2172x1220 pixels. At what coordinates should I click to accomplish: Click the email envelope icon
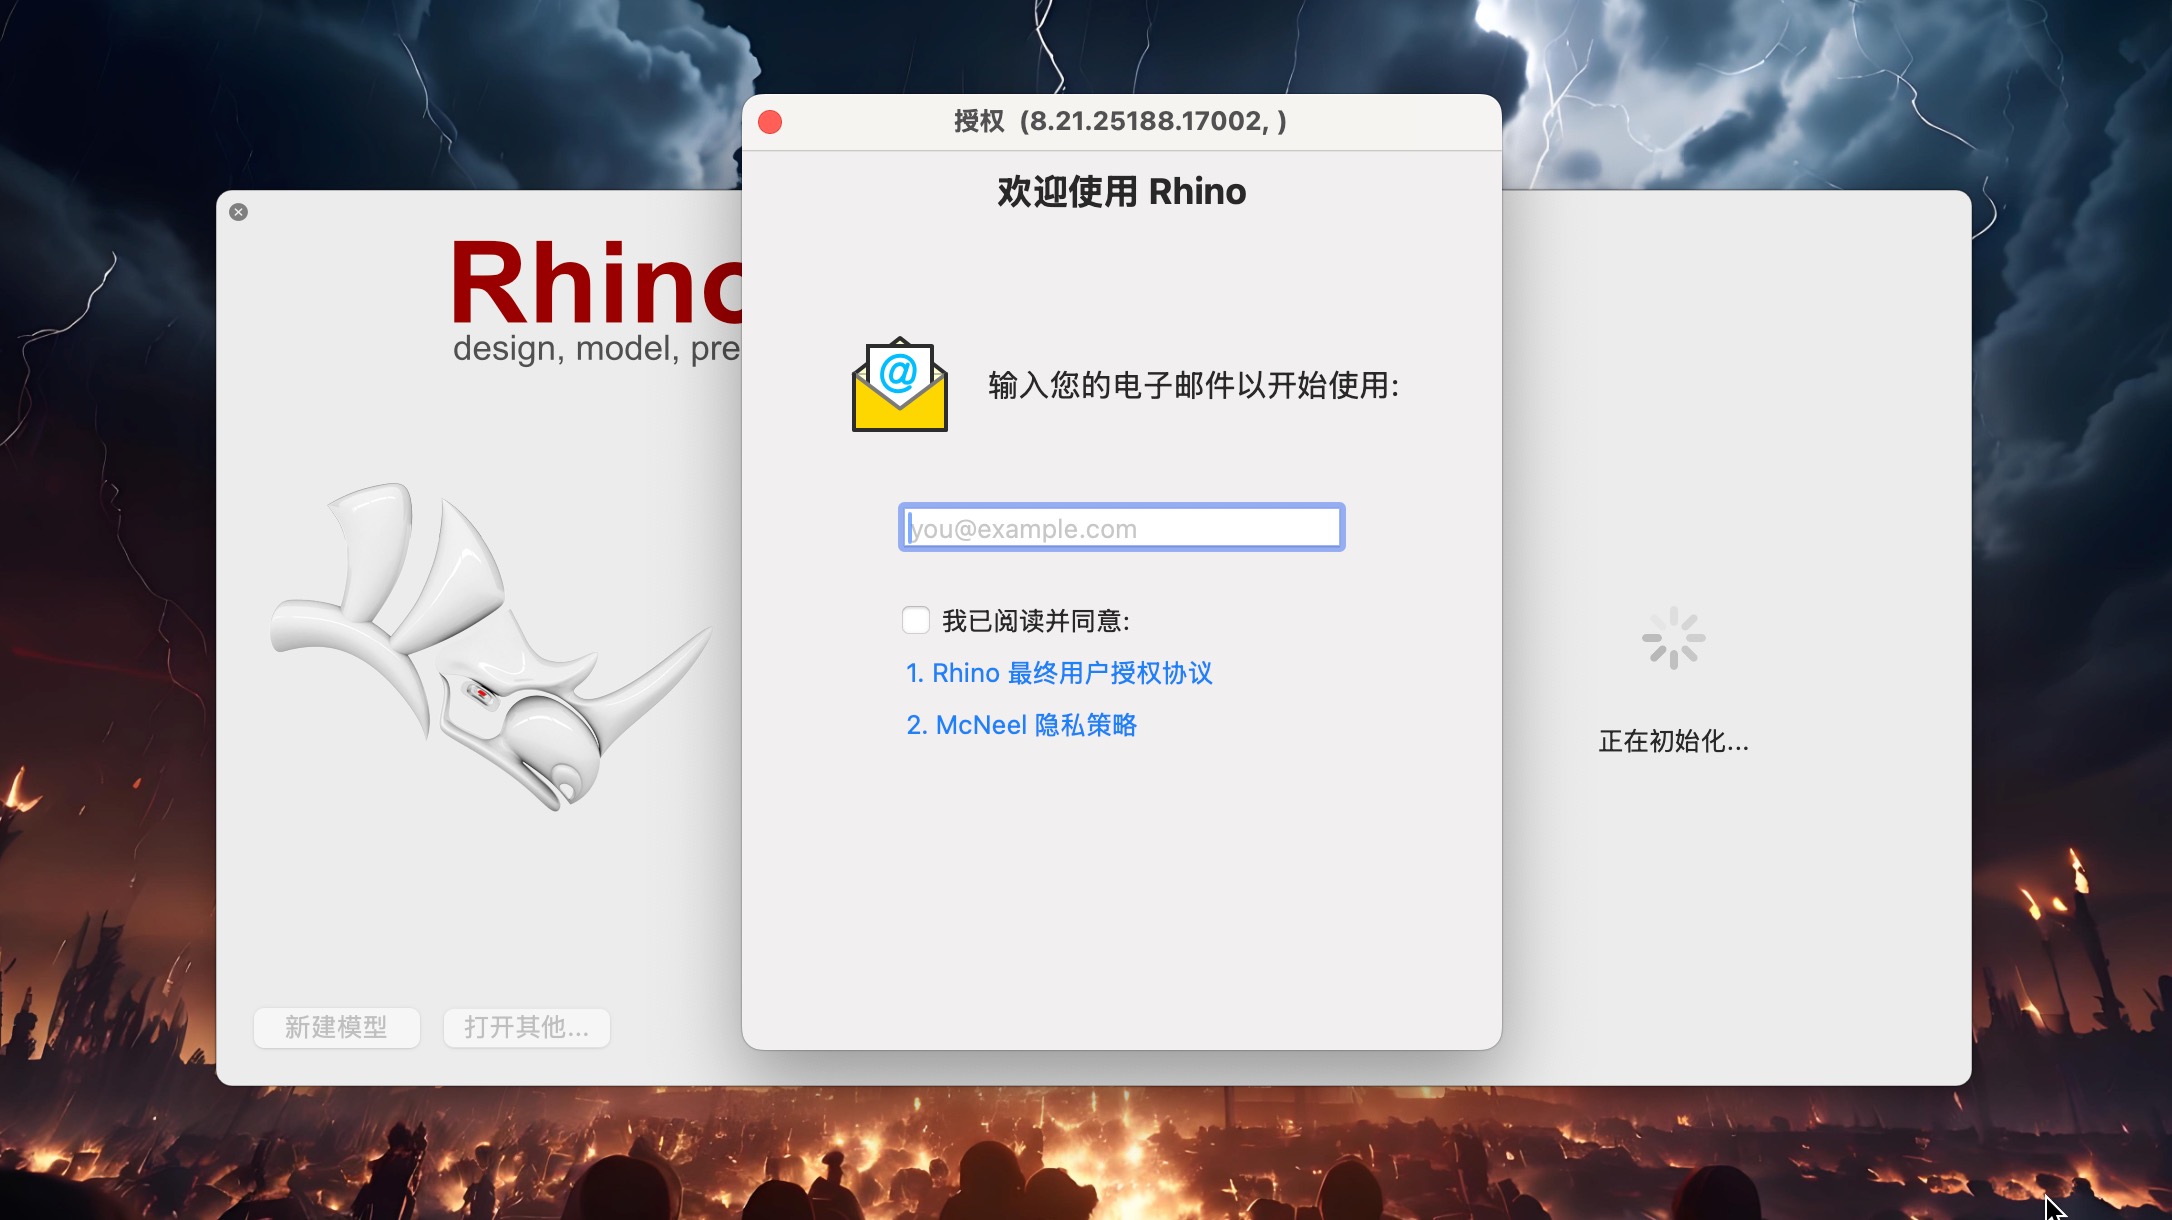[899, 386]
